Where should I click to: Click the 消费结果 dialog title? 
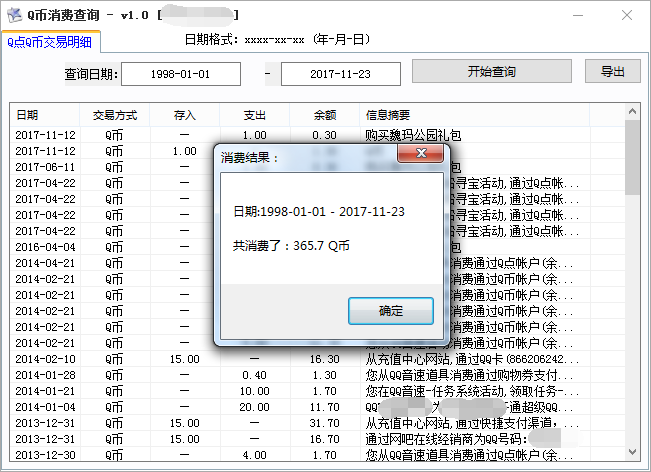[249, 158]
